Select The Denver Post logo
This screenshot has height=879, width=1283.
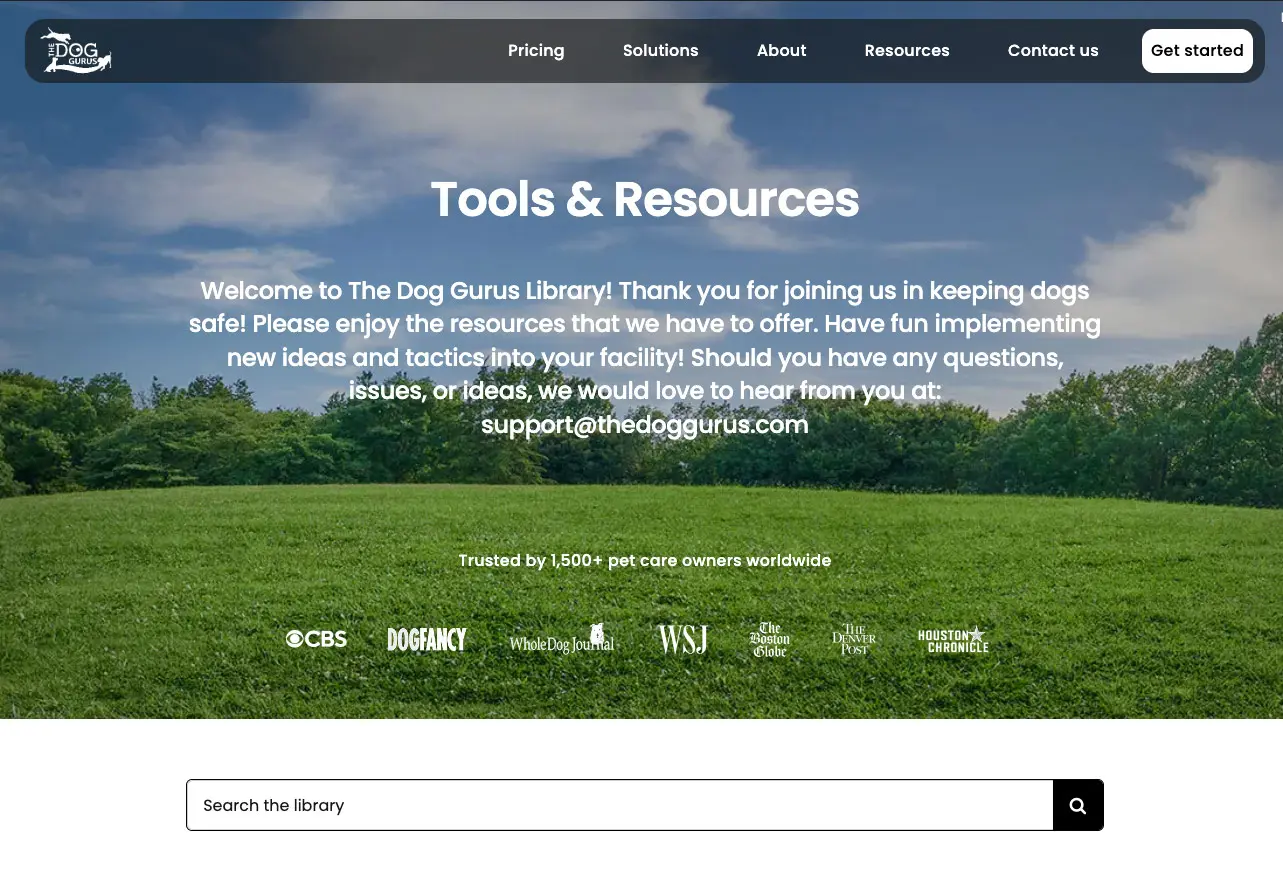(854, 640)
